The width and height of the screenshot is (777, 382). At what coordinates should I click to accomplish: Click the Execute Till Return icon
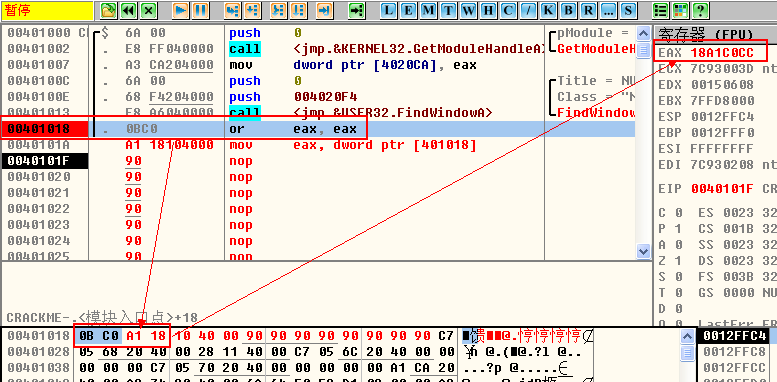(x=324, y=10)
